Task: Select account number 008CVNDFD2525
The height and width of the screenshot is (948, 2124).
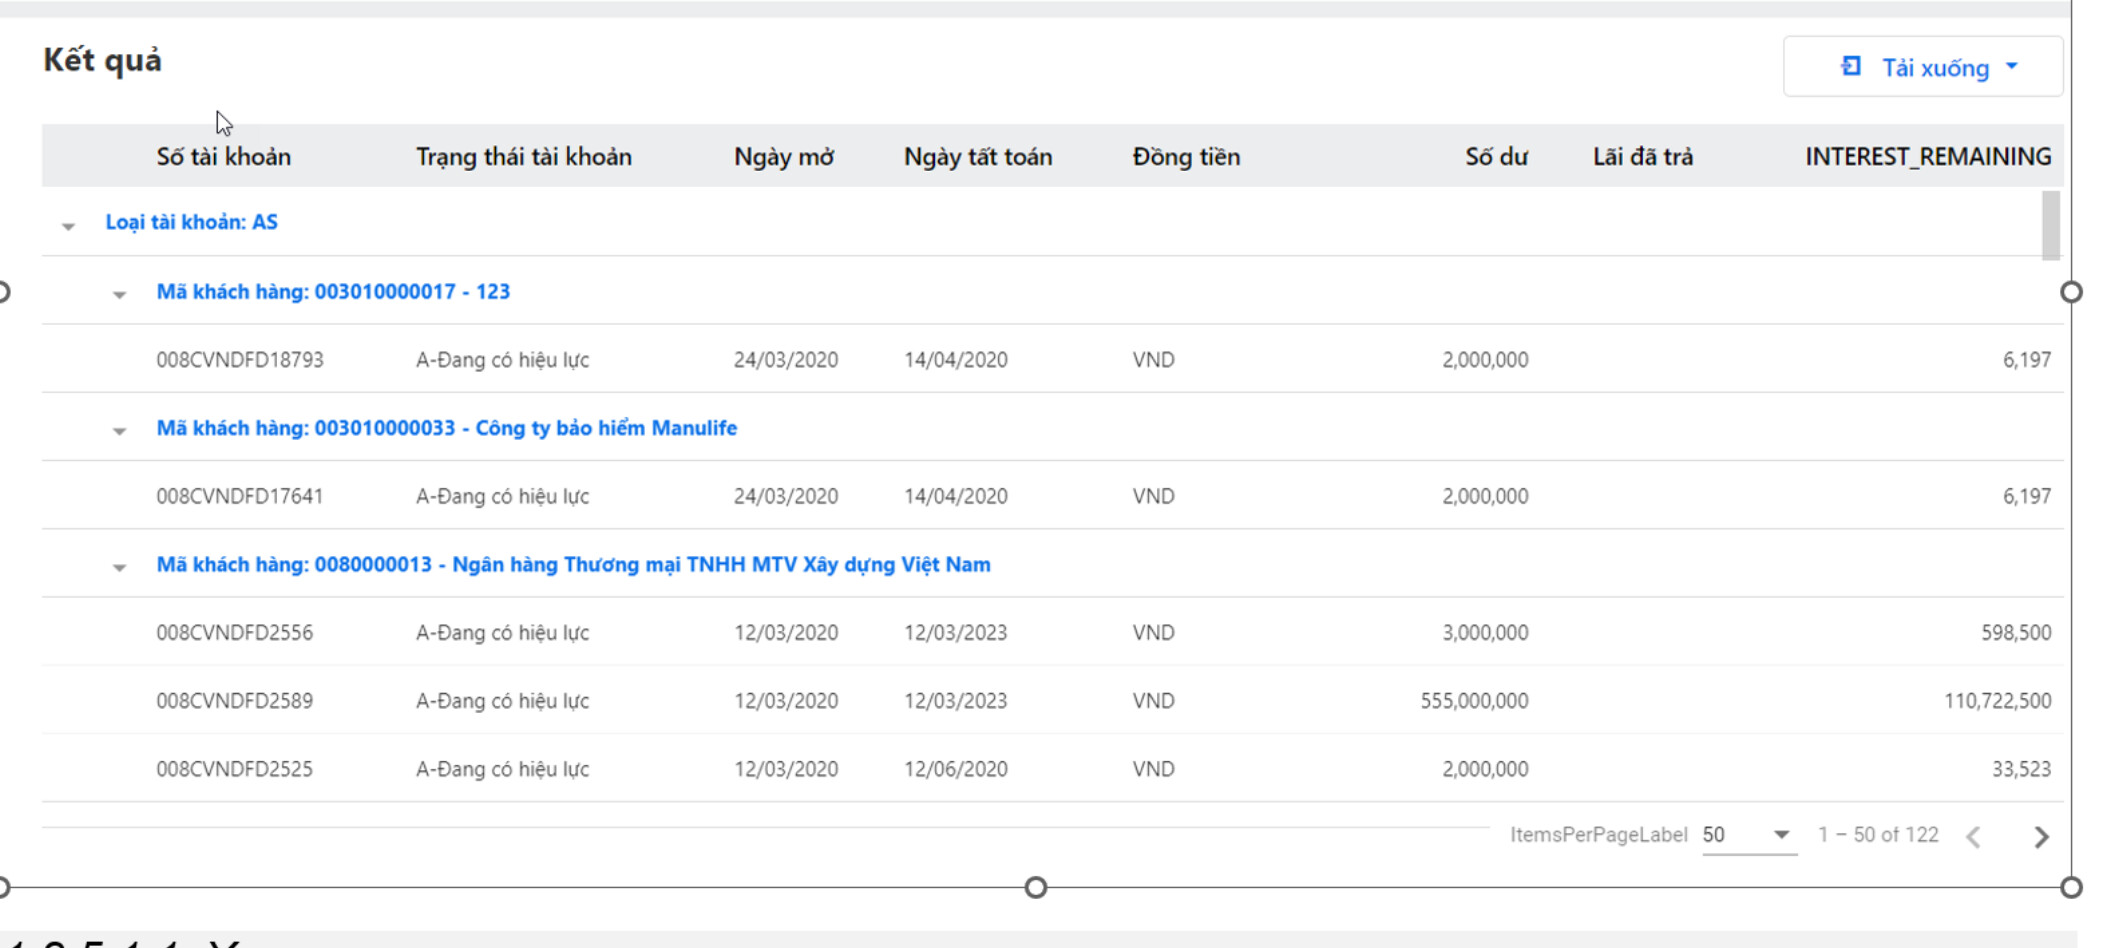Action: click(x=235, y=769)
